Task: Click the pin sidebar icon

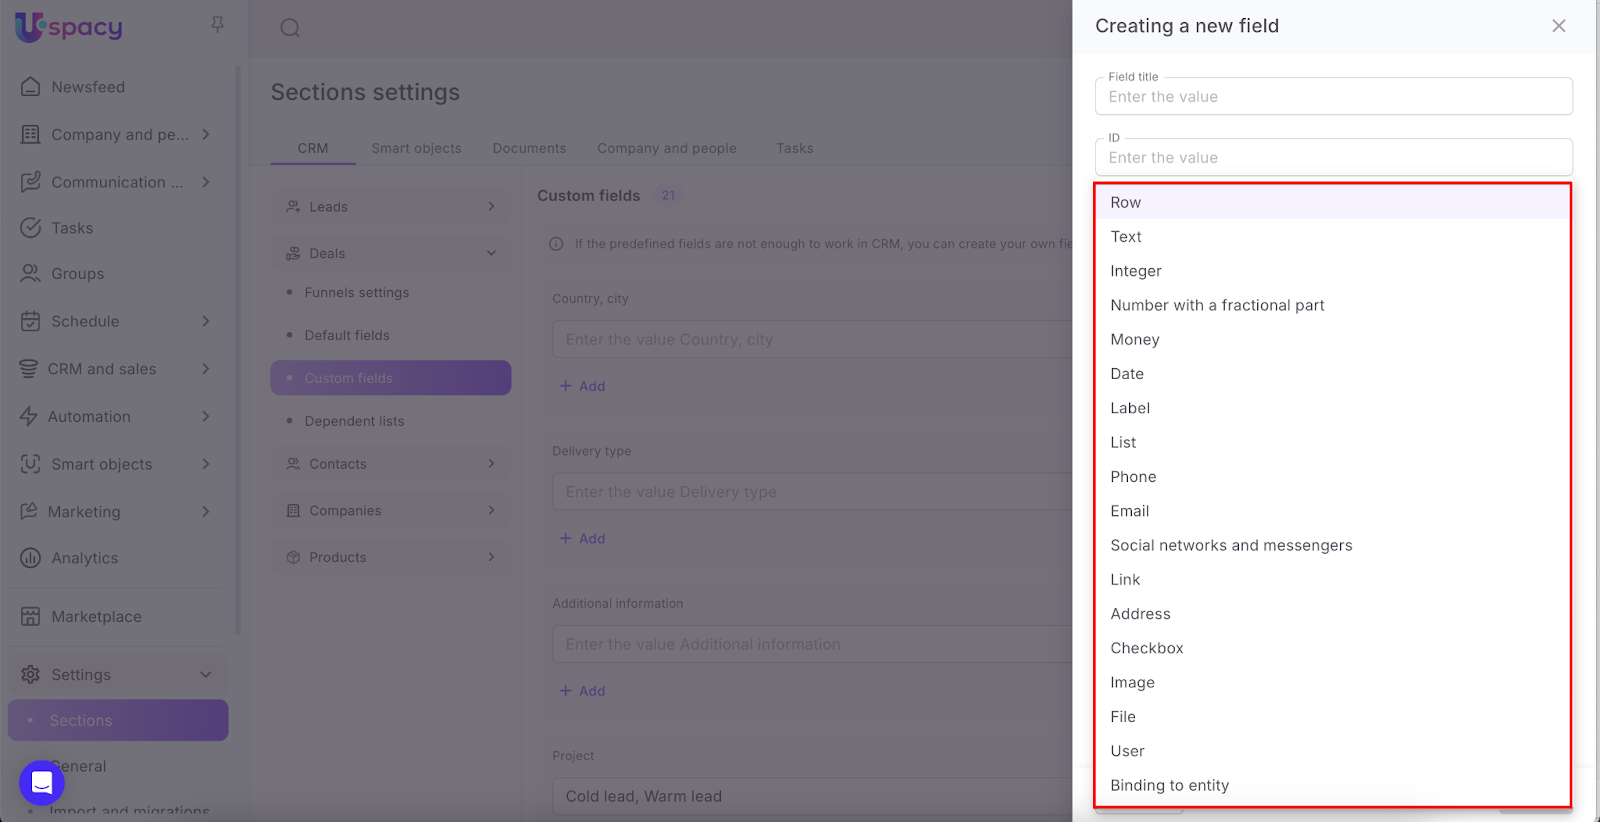Action: click(x=217, y=25)
